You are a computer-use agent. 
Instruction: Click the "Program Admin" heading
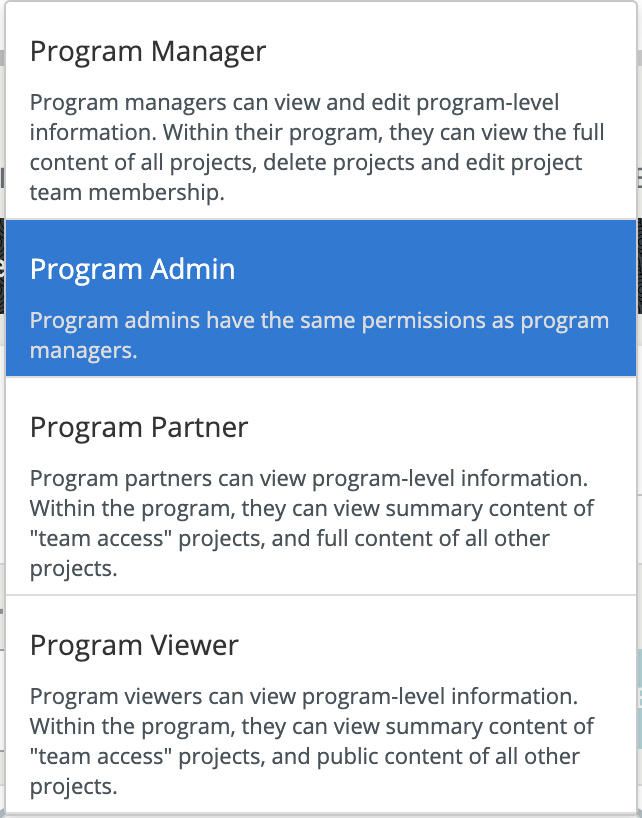(x=133, y=269)
